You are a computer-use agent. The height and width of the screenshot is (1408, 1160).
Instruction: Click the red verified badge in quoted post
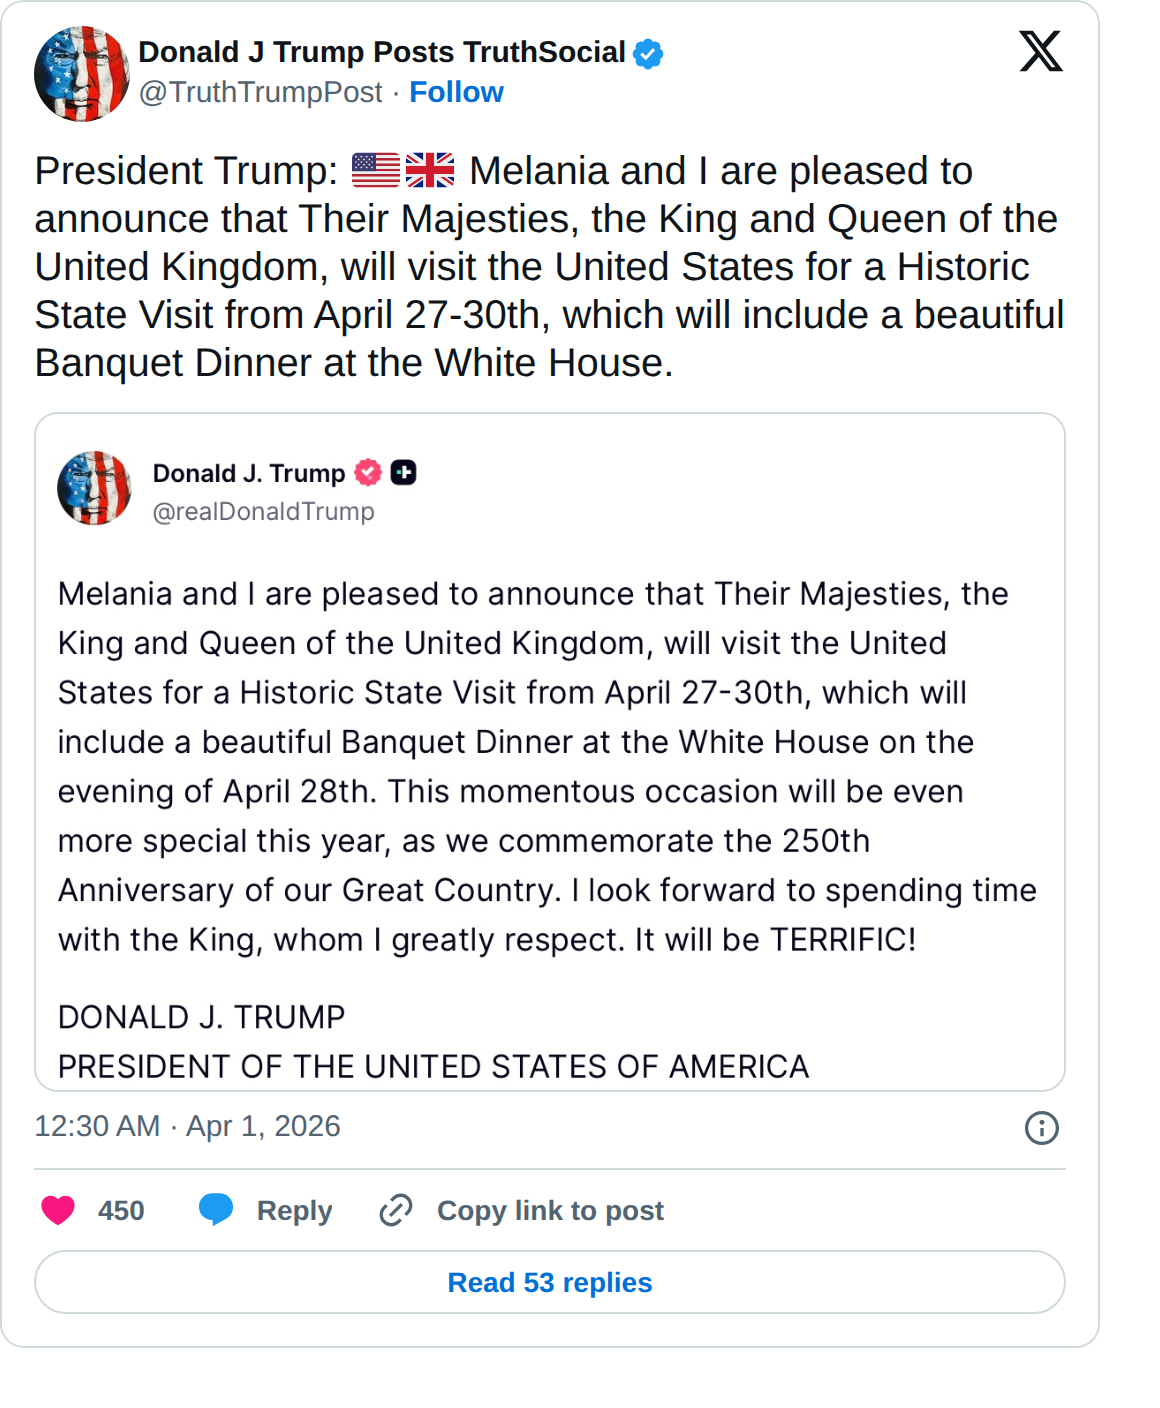tap(368, 472)
